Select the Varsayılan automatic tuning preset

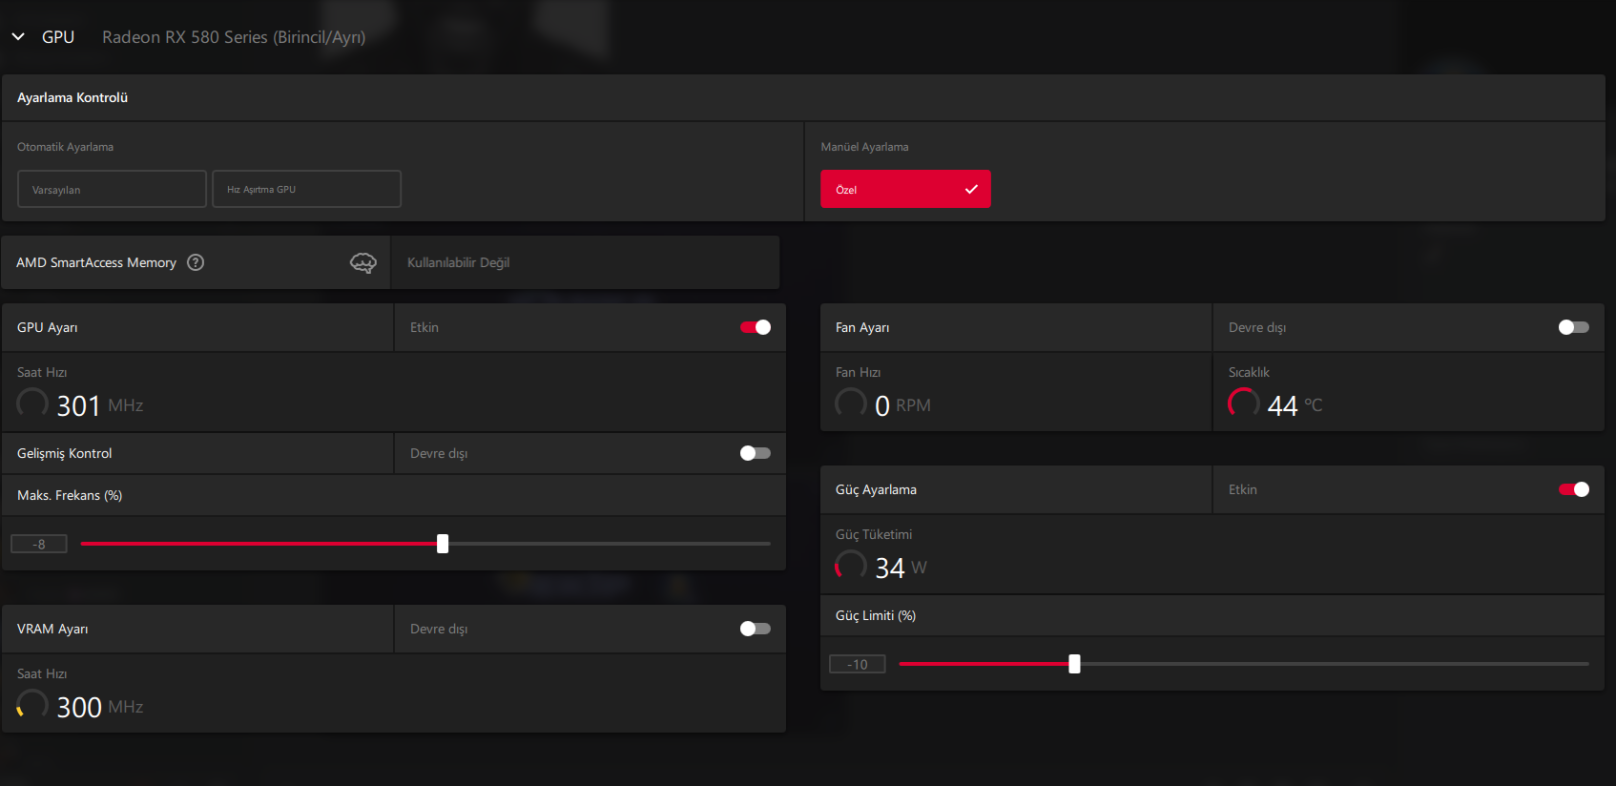coord(112,189)
